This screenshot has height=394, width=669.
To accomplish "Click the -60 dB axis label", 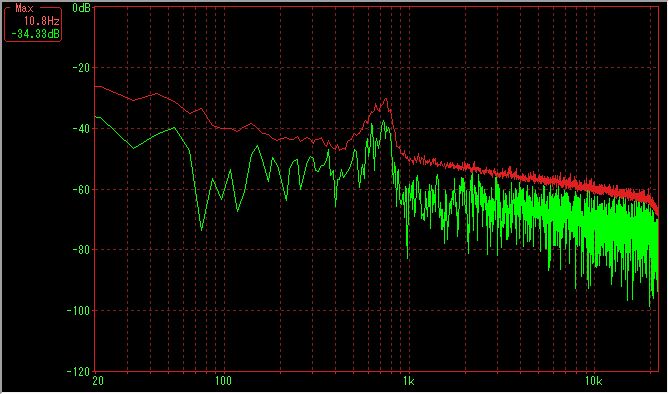I will tap(80, 189).
